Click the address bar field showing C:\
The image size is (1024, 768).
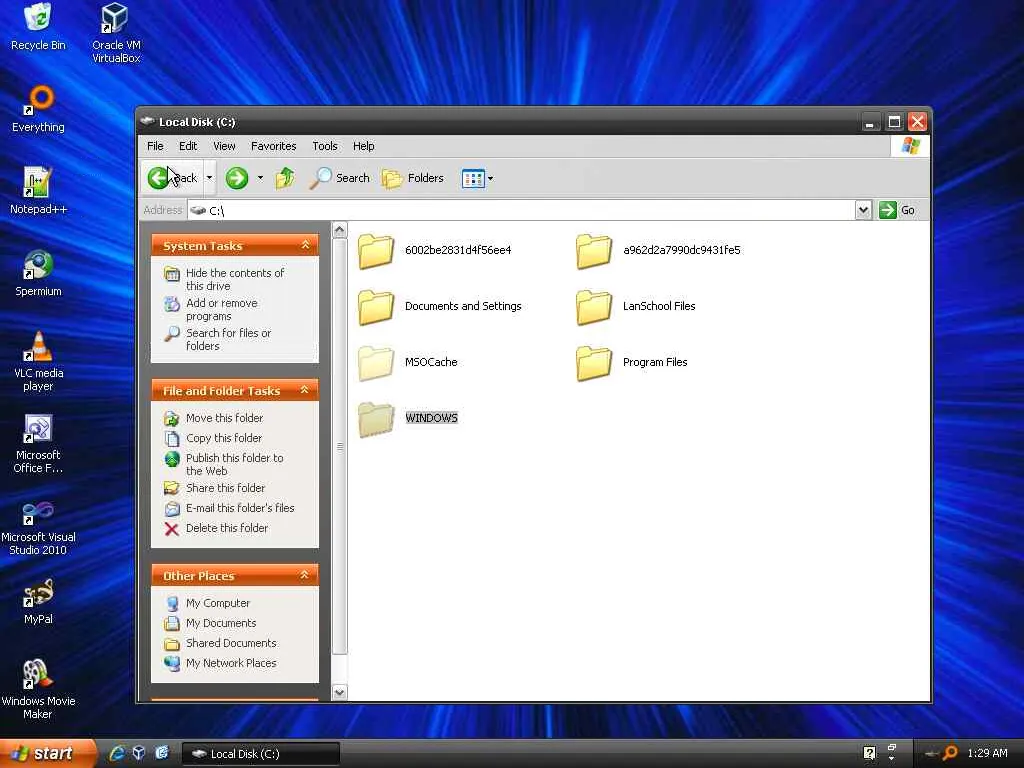[521, 210]
